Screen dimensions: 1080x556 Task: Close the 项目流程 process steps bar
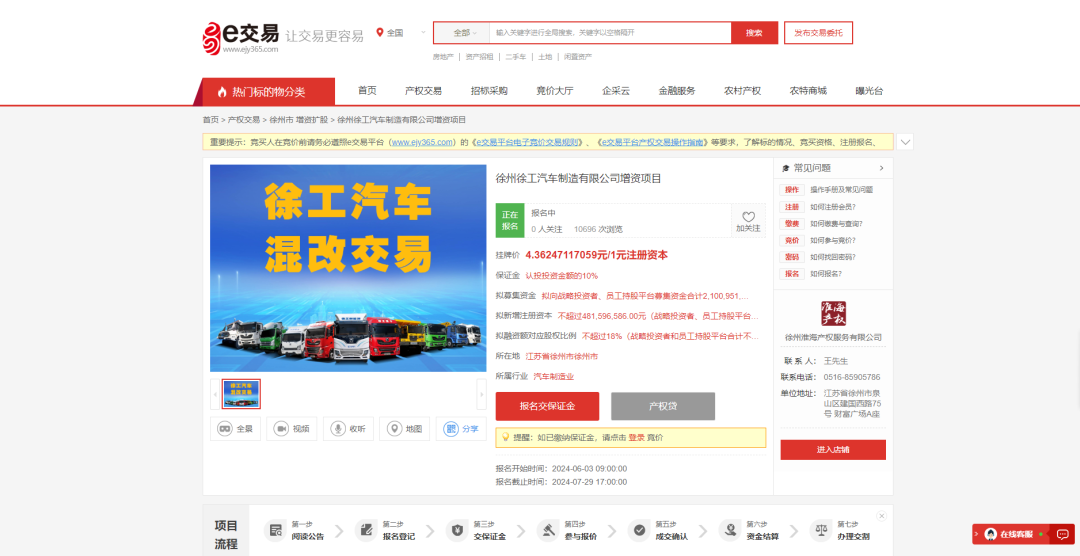pyautogui.click(x=881, y=516)
